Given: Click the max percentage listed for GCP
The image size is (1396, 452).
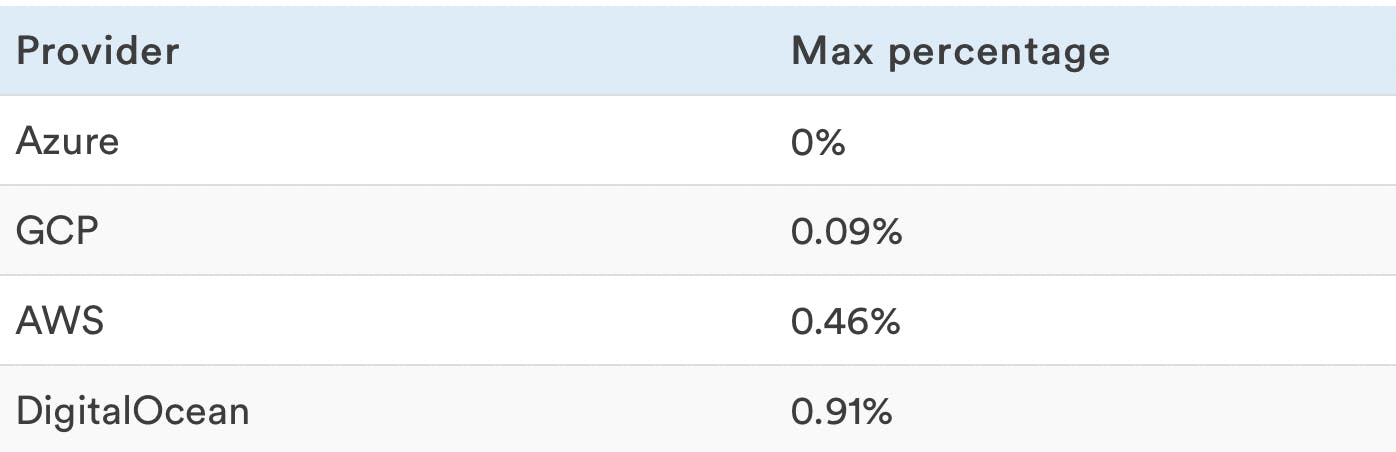Looking at the screenshot, I should tap(846, 232).
